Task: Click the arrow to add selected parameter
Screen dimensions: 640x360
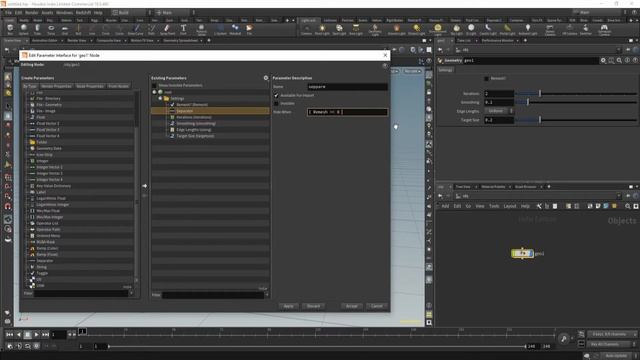Action: pyautogui.click(x=144, y=186)
